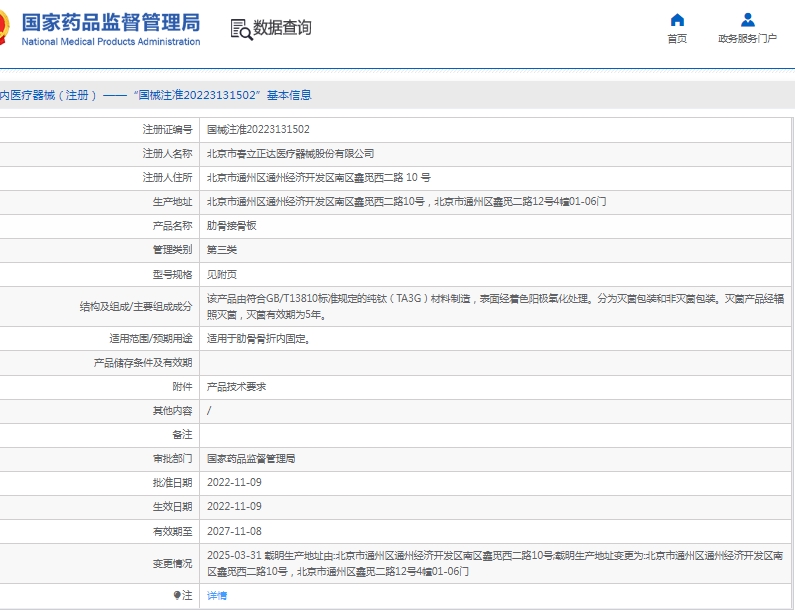Click the 产品储存条件及有效期 label
The height and width of the screenshot is (616, 795).
tap(143, 363)
